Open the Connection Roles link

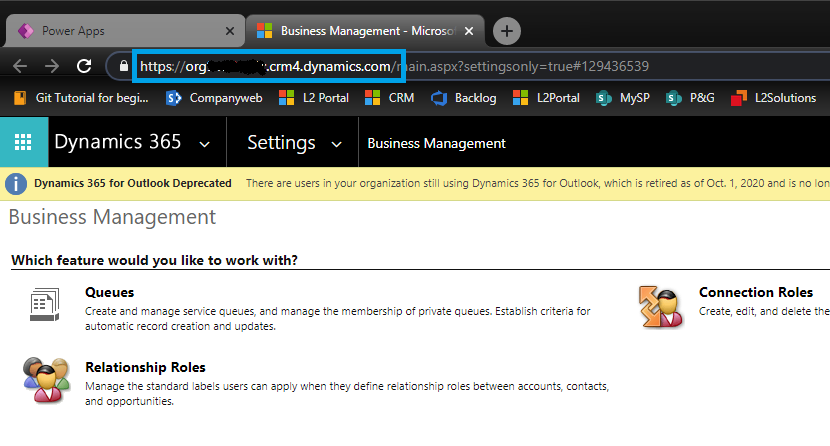point(755,293)
